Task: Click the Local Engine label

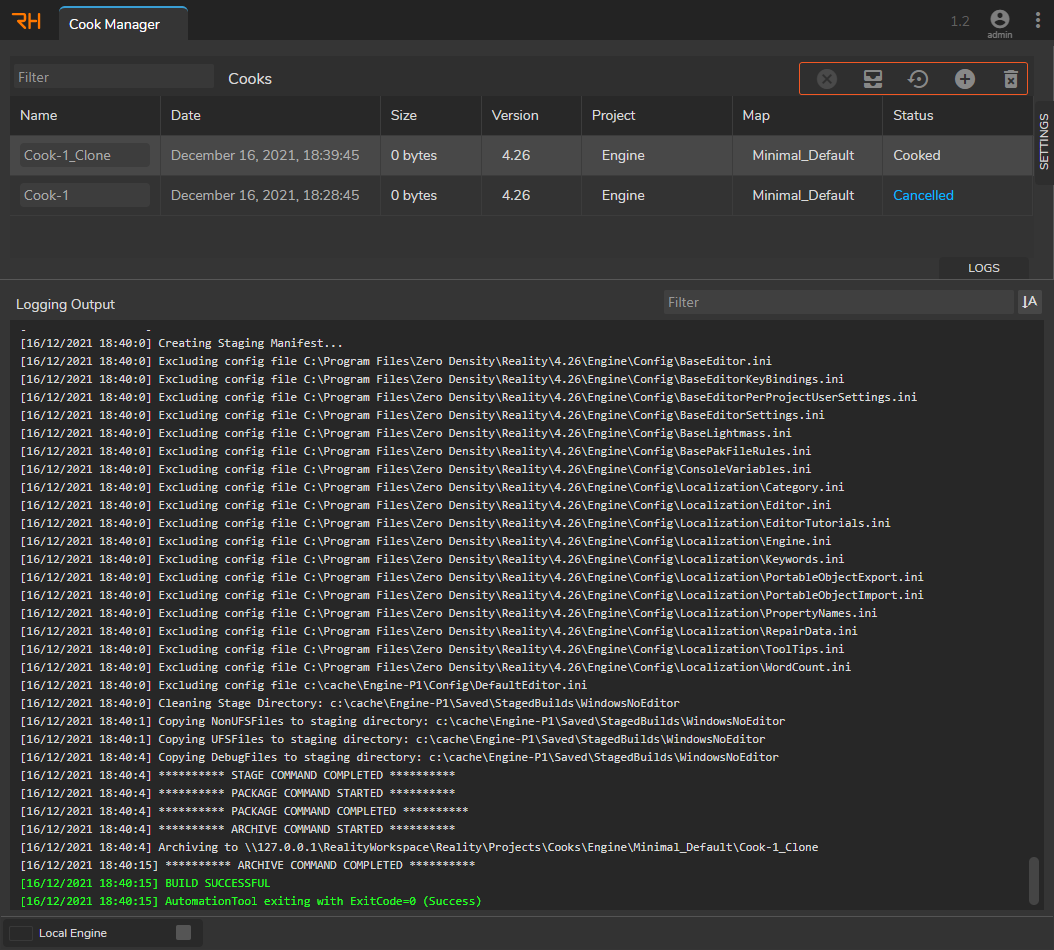Action: coord(73,933)
